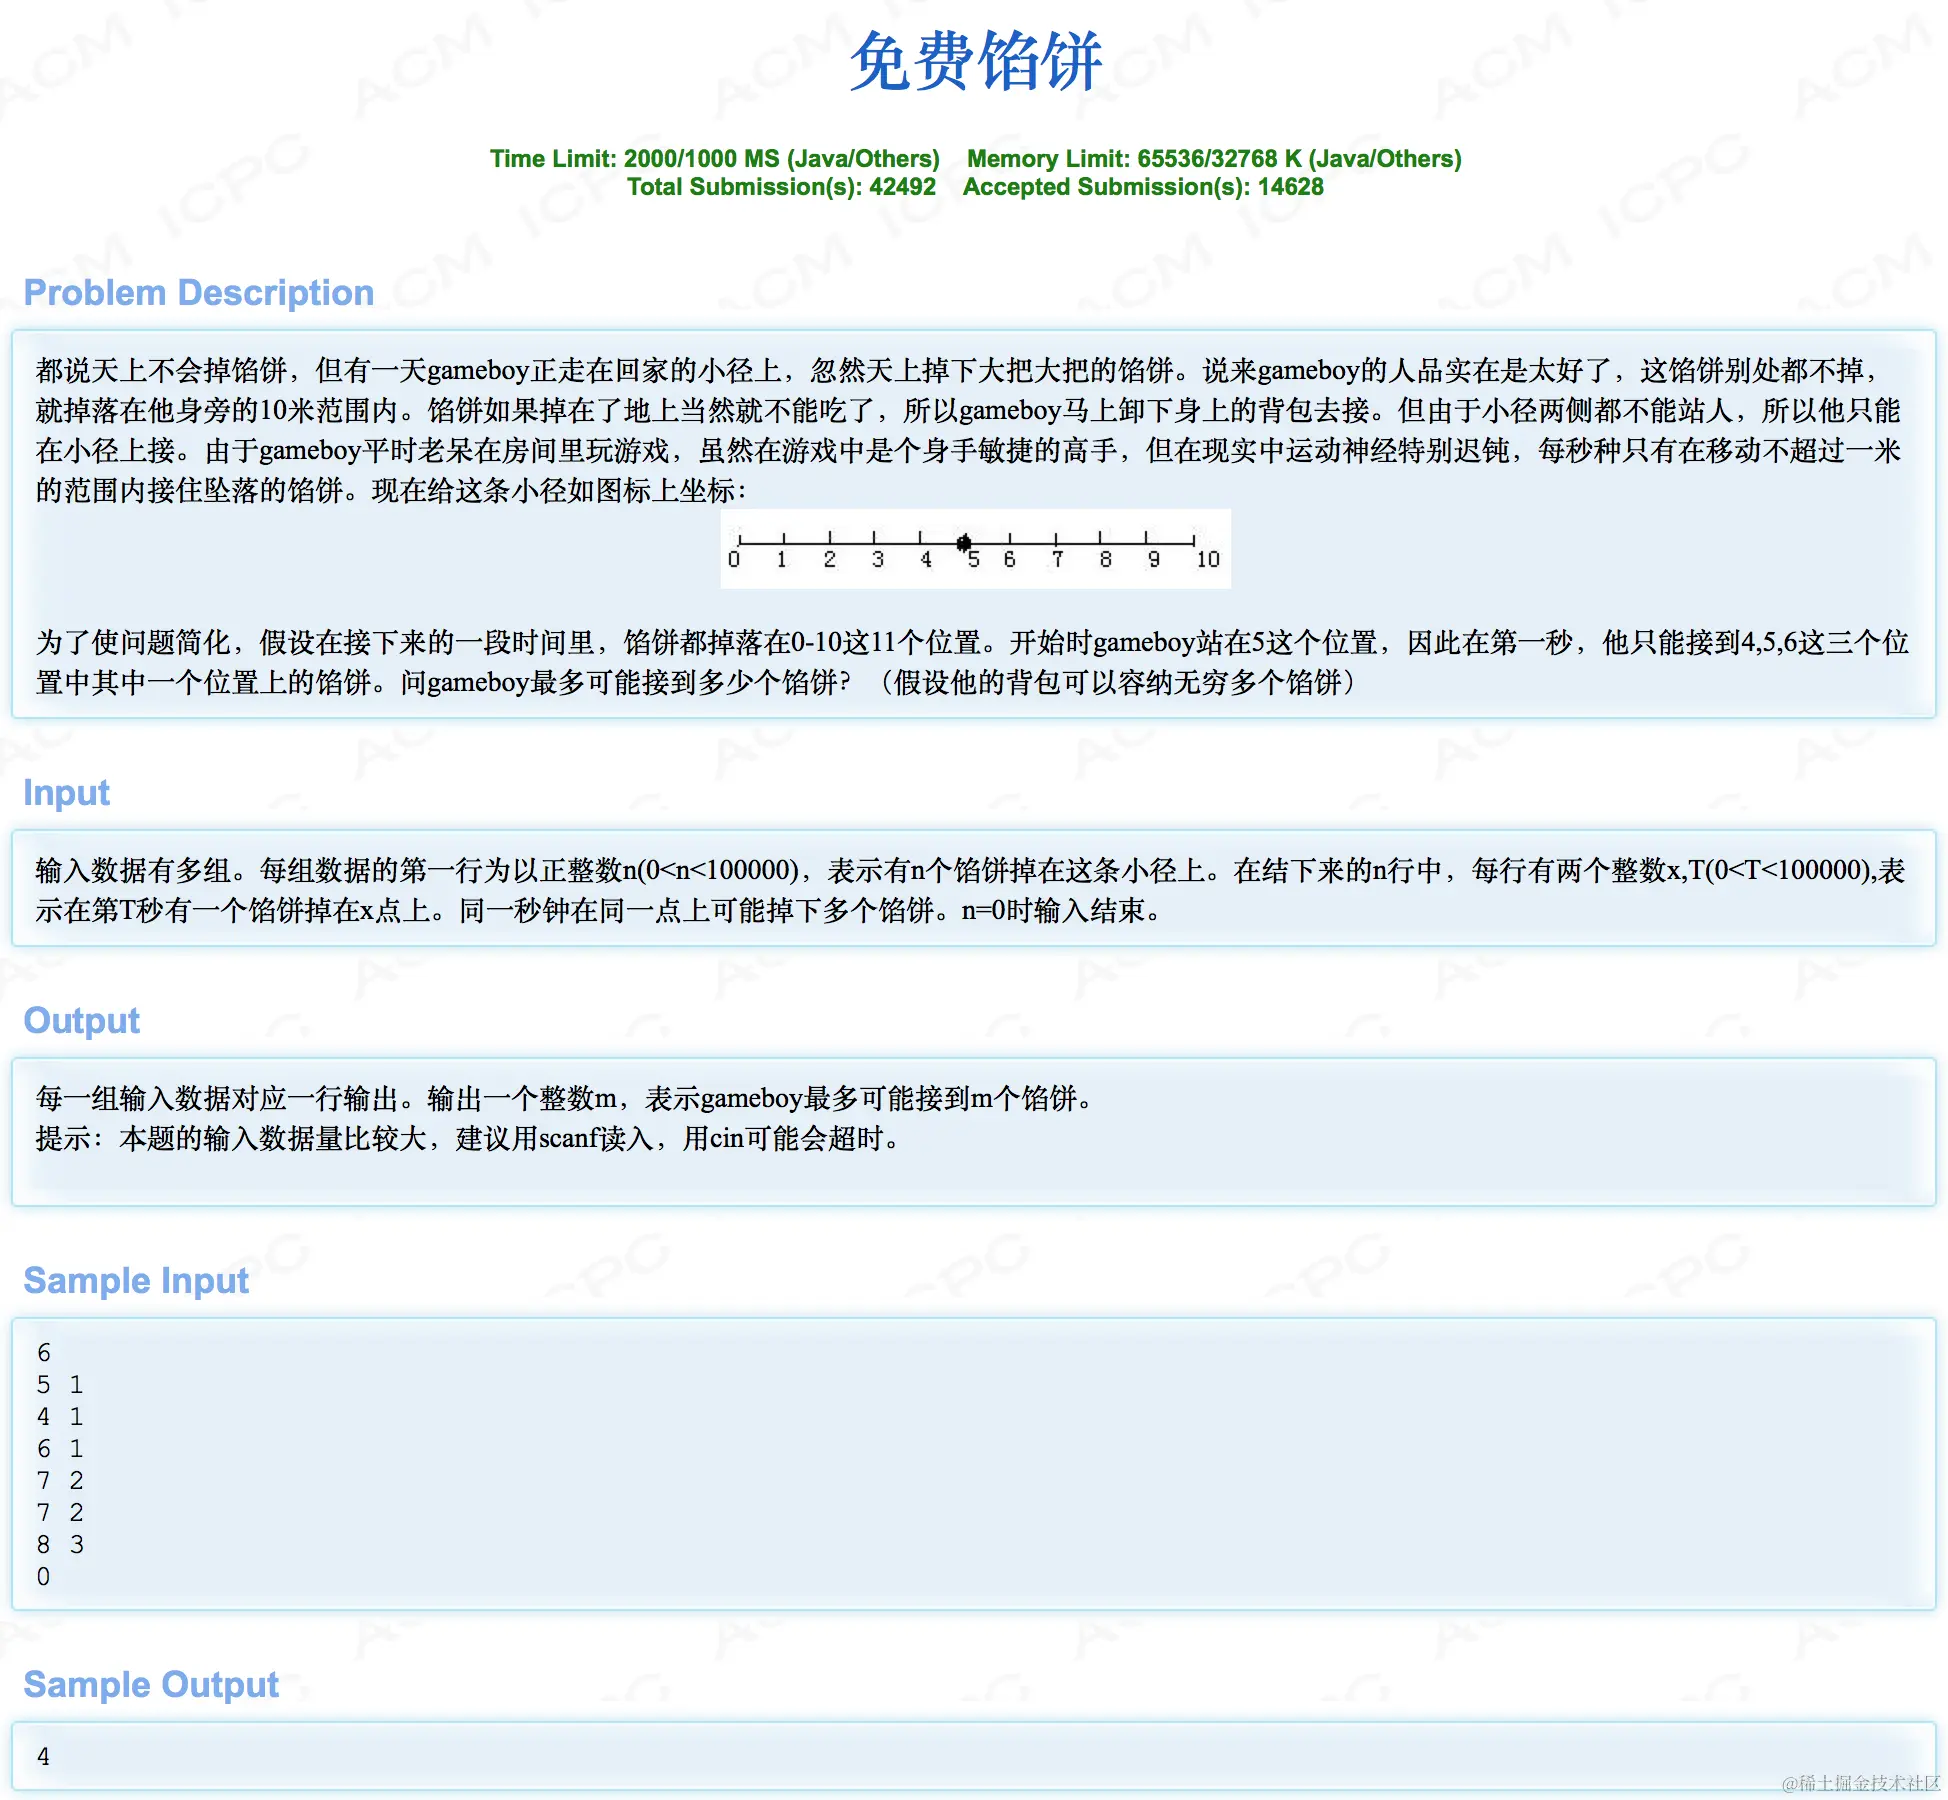Click Total Submission(s) count text
1948x1800 pixels.
(781, 187)
